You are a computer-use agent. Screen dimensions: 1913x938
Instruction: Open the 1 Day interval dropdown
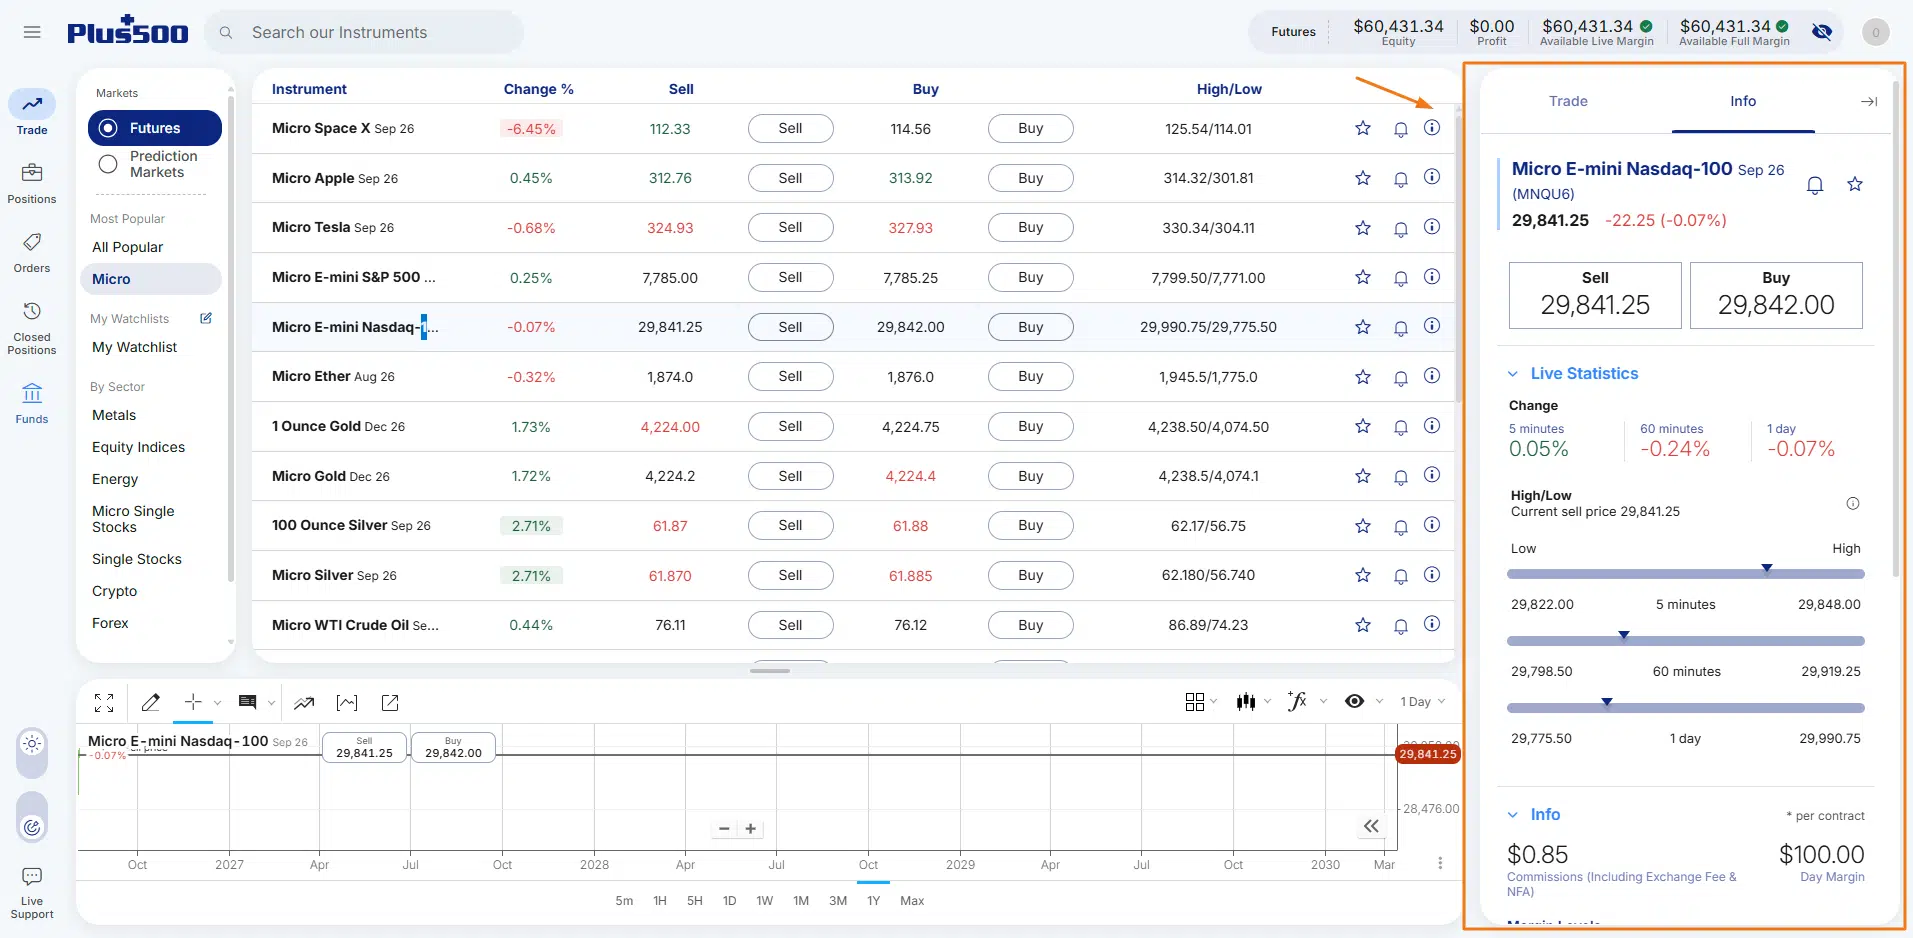pos(1422,702)
